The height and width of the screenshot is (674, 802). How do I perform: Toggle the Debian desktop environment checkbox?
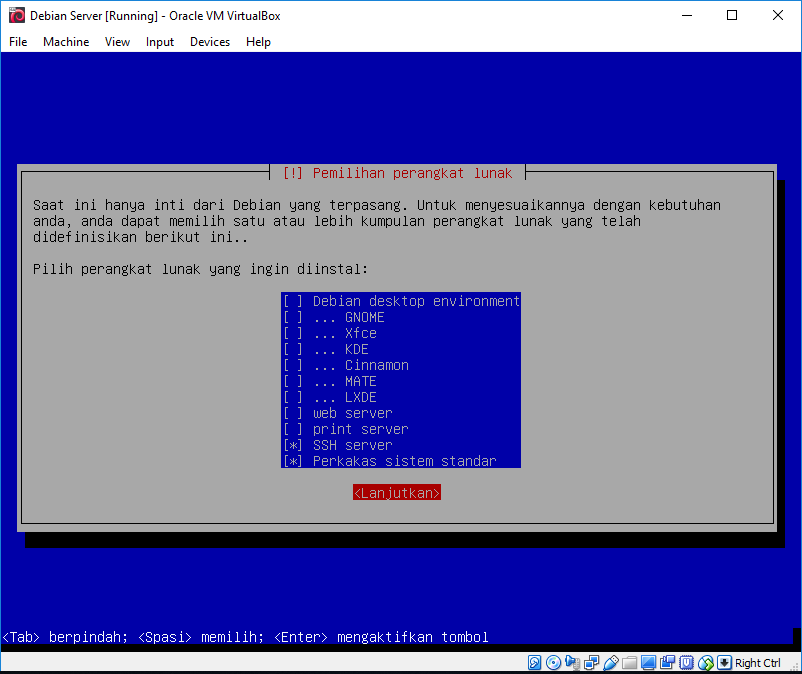(293, 301)
